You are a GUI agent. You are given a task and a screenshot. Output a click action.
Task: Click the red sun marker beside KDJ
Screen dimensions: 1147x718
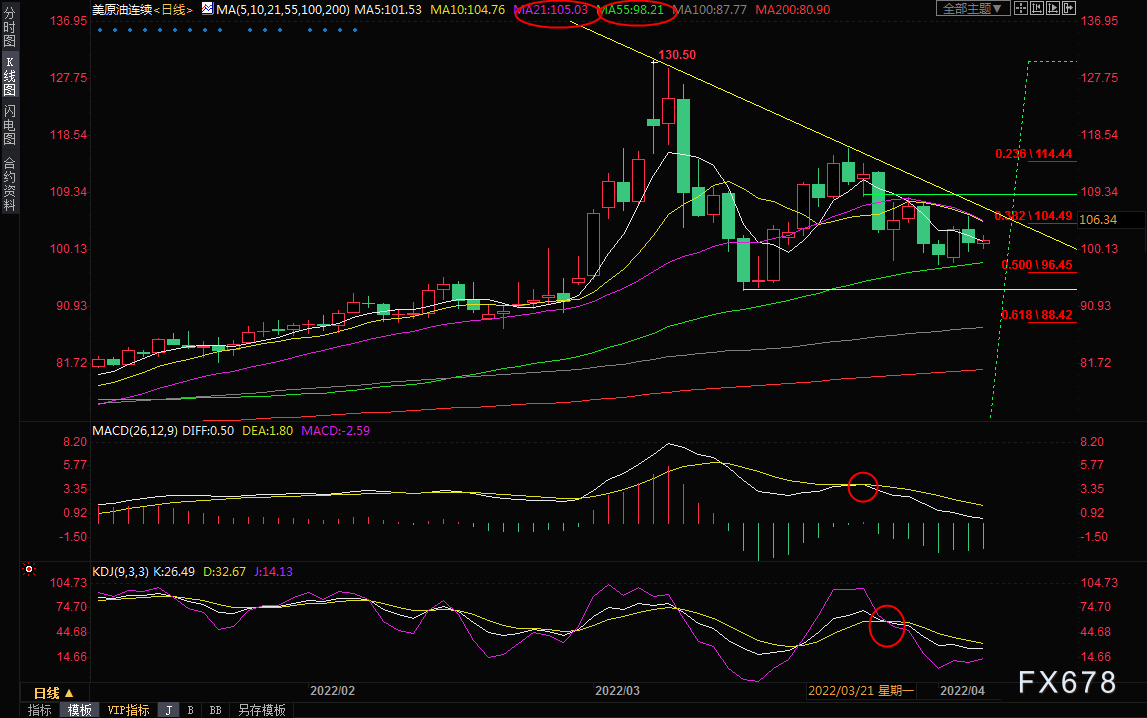point(29,569)
